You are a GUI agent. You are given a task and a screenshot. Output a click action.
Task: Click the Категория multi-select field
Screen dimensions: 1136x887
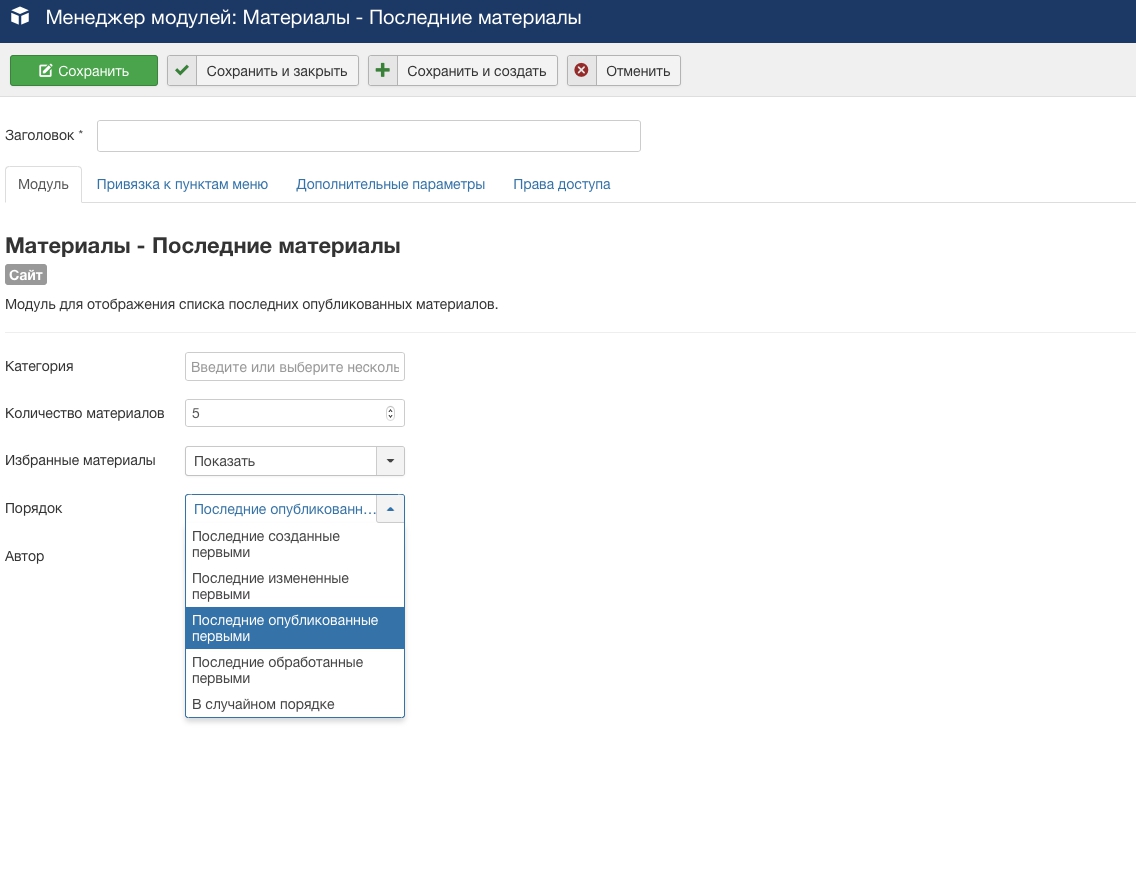295,367
